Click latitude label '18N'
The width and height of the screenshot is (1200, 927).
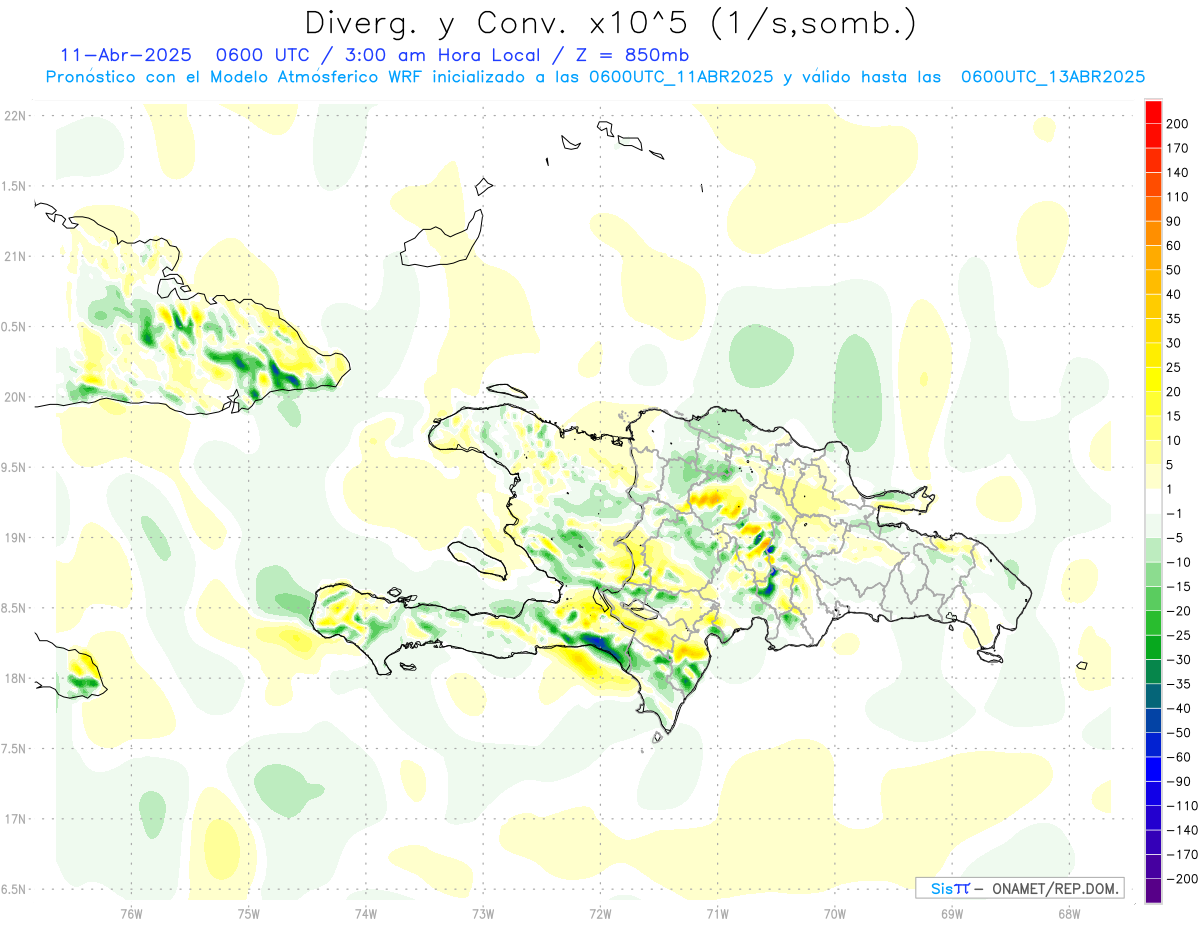(15, 678)
